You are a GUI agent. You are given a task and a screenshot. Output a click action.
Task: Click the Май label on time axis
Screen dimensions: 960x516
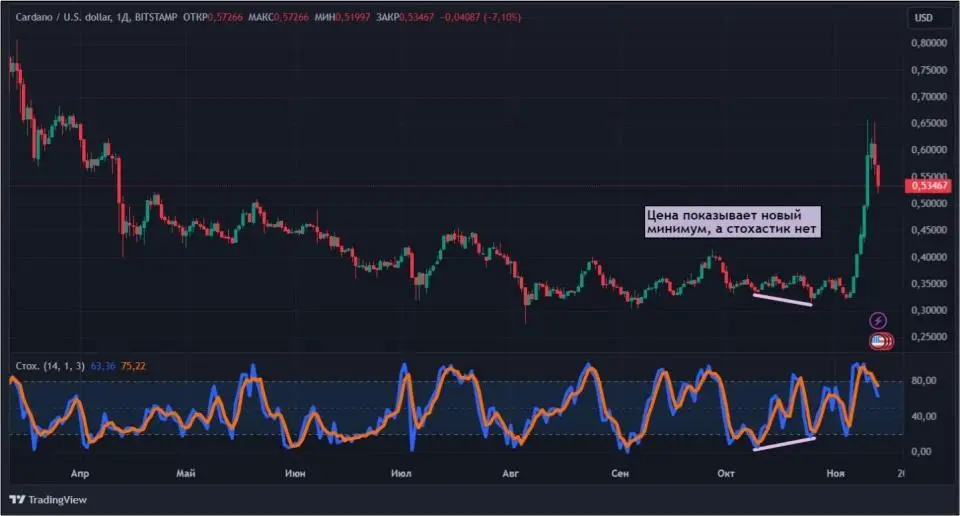184,472
